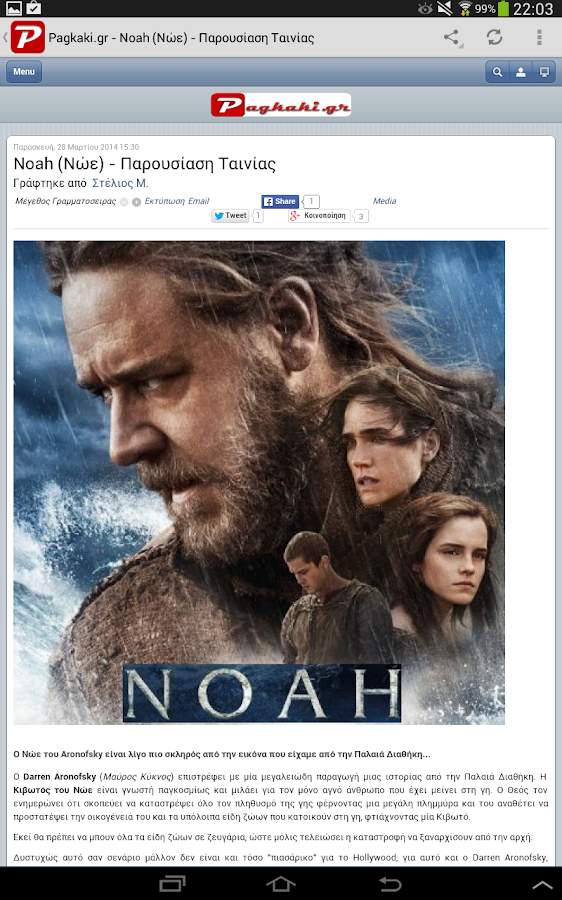This screenshot has width=562, height=900.
Task: Jump to the Media link
Action: [385, 201]
